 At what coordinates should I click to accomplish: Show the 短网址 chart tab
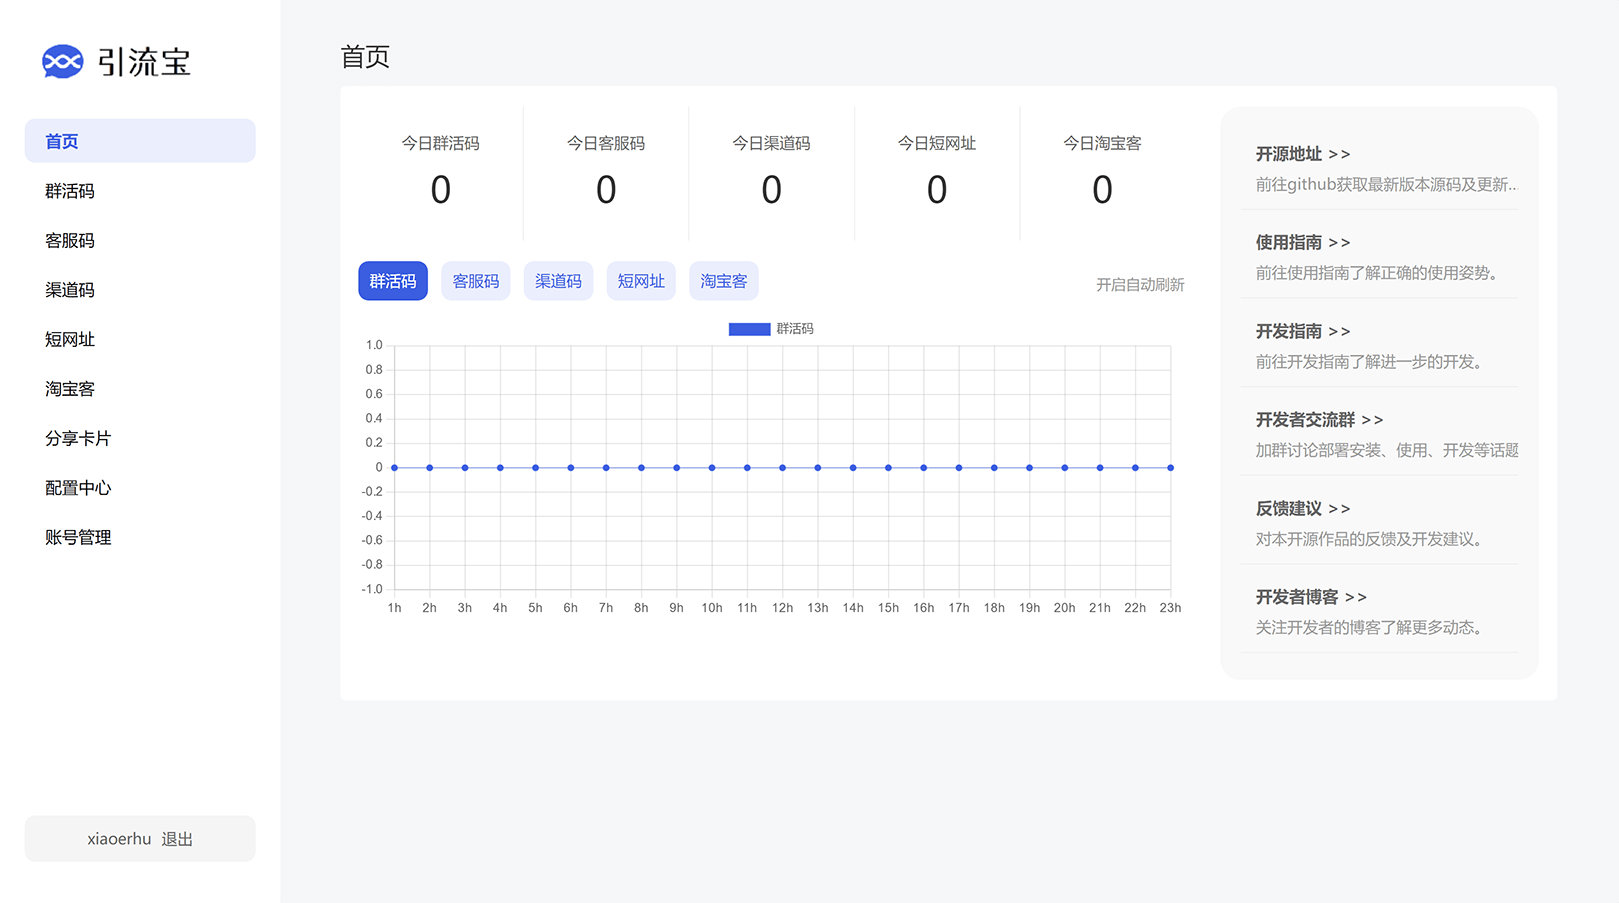click(641, 281)
